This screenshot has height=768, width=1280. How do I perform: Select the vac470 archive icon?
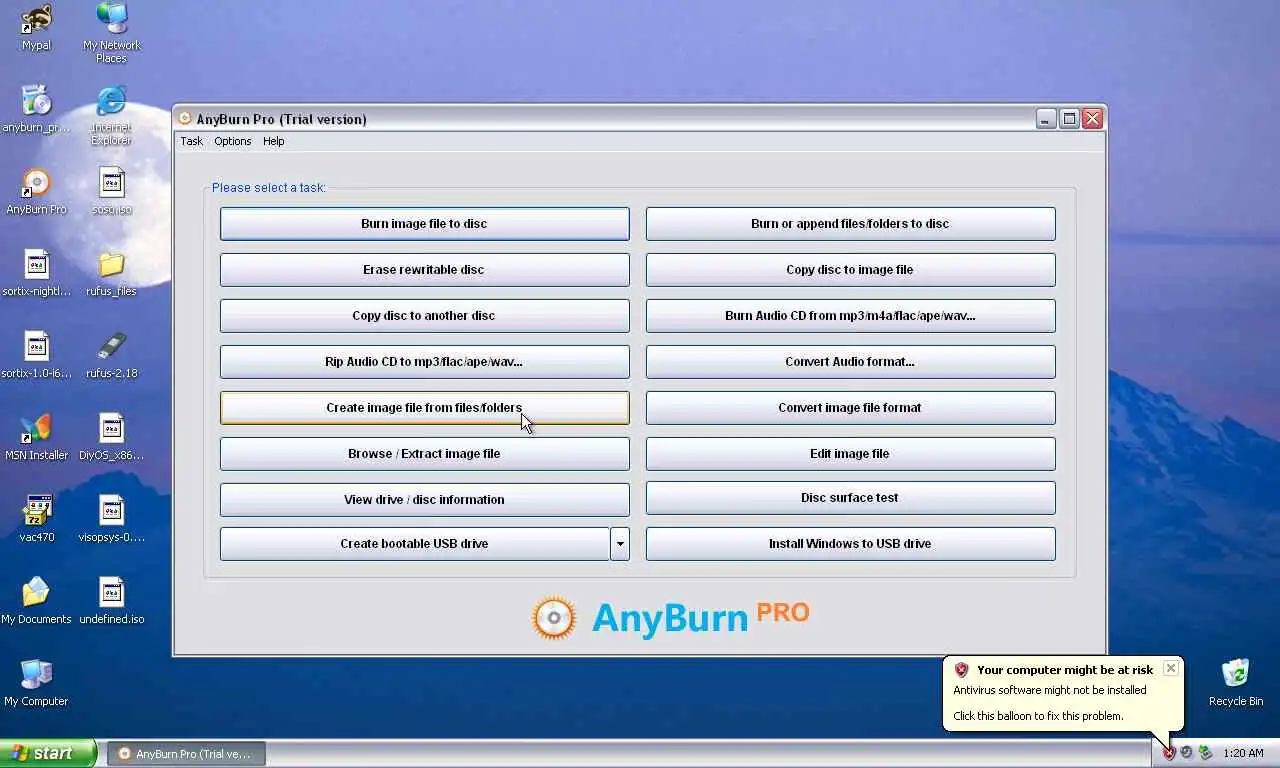click(x=36, y=519)
